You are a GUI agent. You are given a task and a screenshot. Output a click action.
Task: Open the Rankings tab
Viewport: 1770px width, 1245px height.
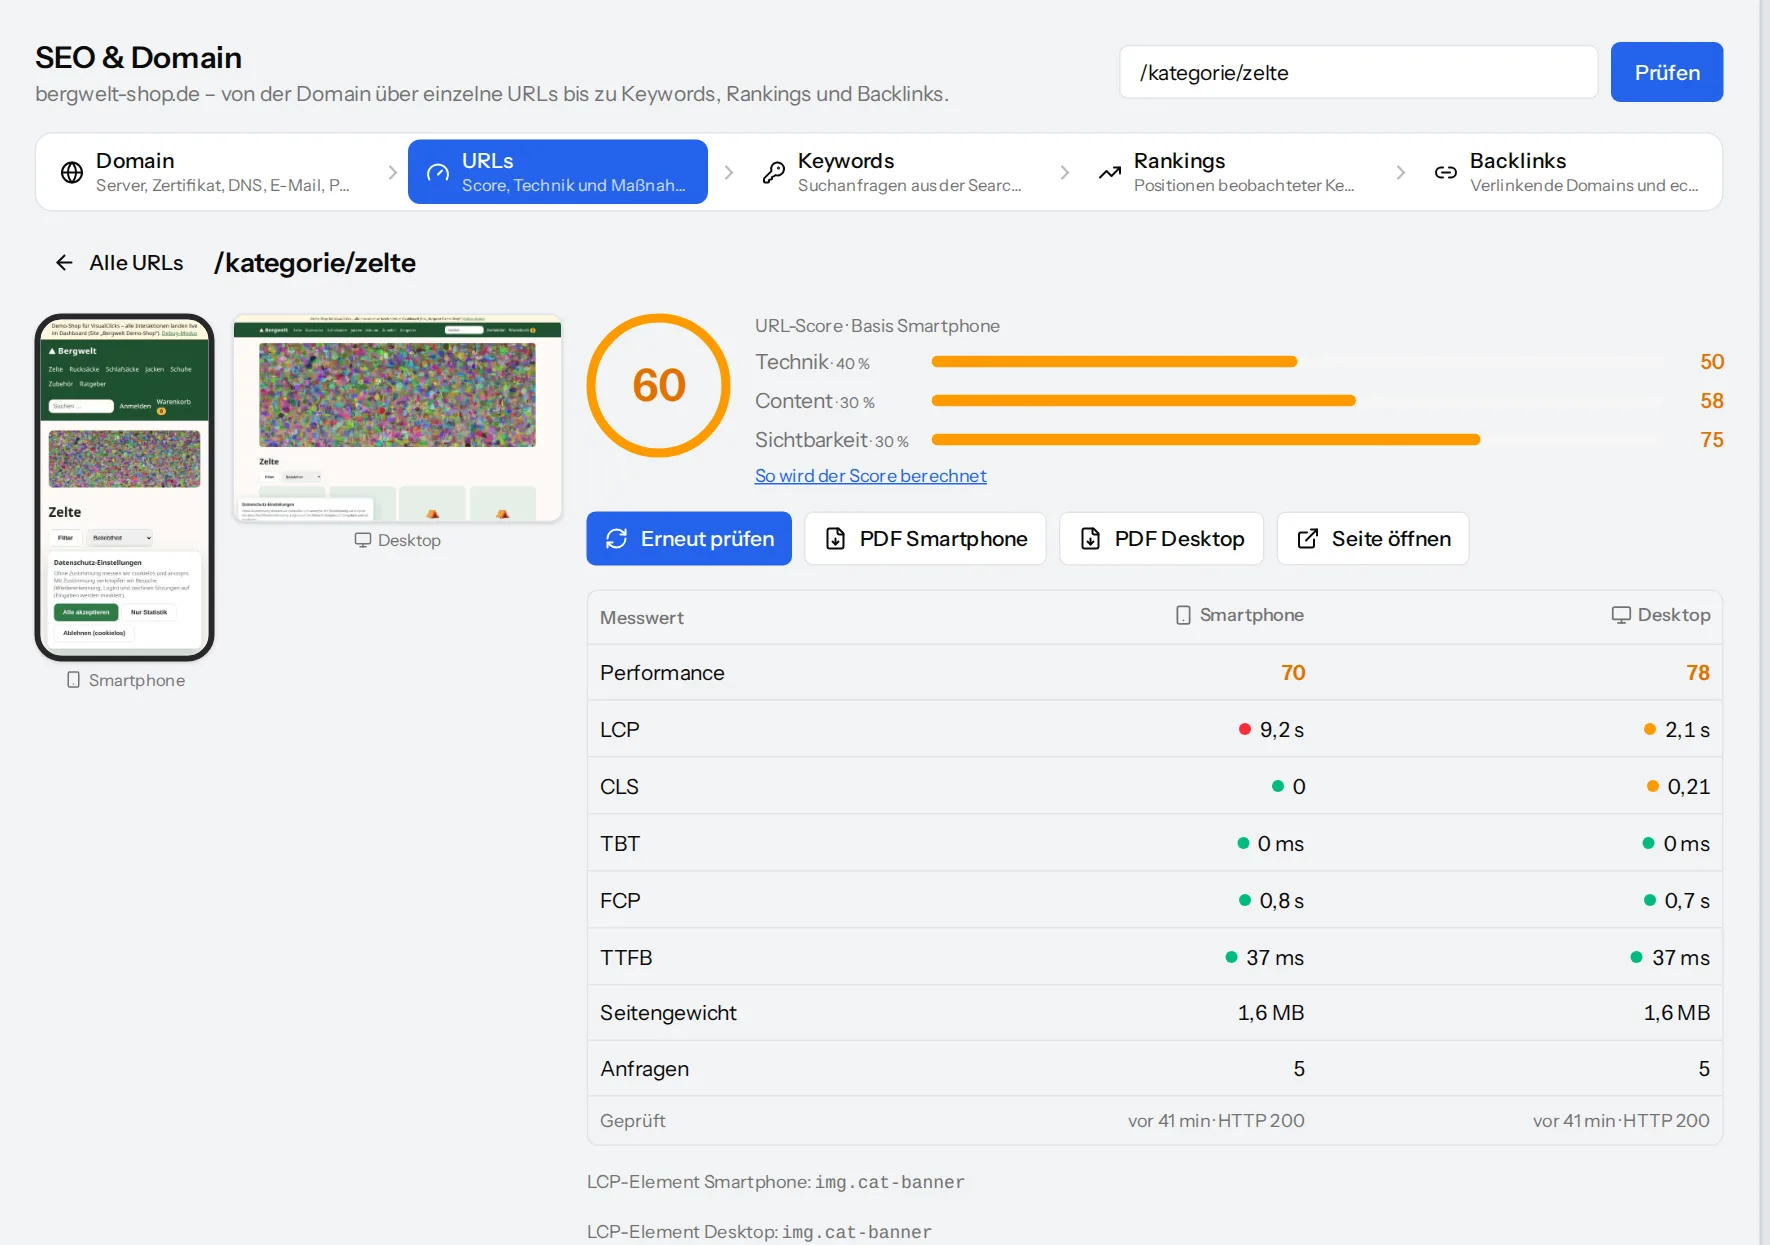pyautogui.click(x=1230, y=172)
